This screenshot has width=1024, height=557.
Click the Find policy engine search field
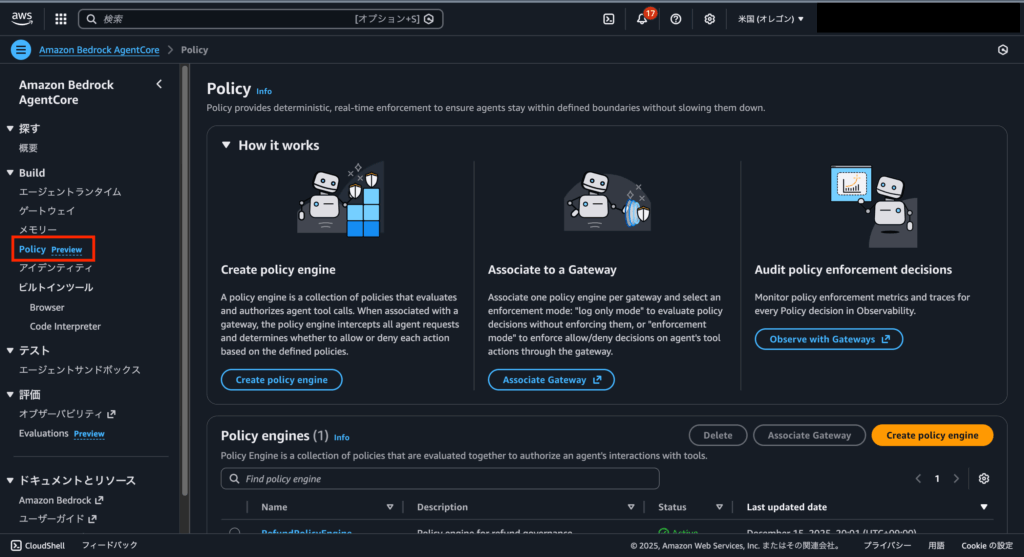tap(440, 479)
